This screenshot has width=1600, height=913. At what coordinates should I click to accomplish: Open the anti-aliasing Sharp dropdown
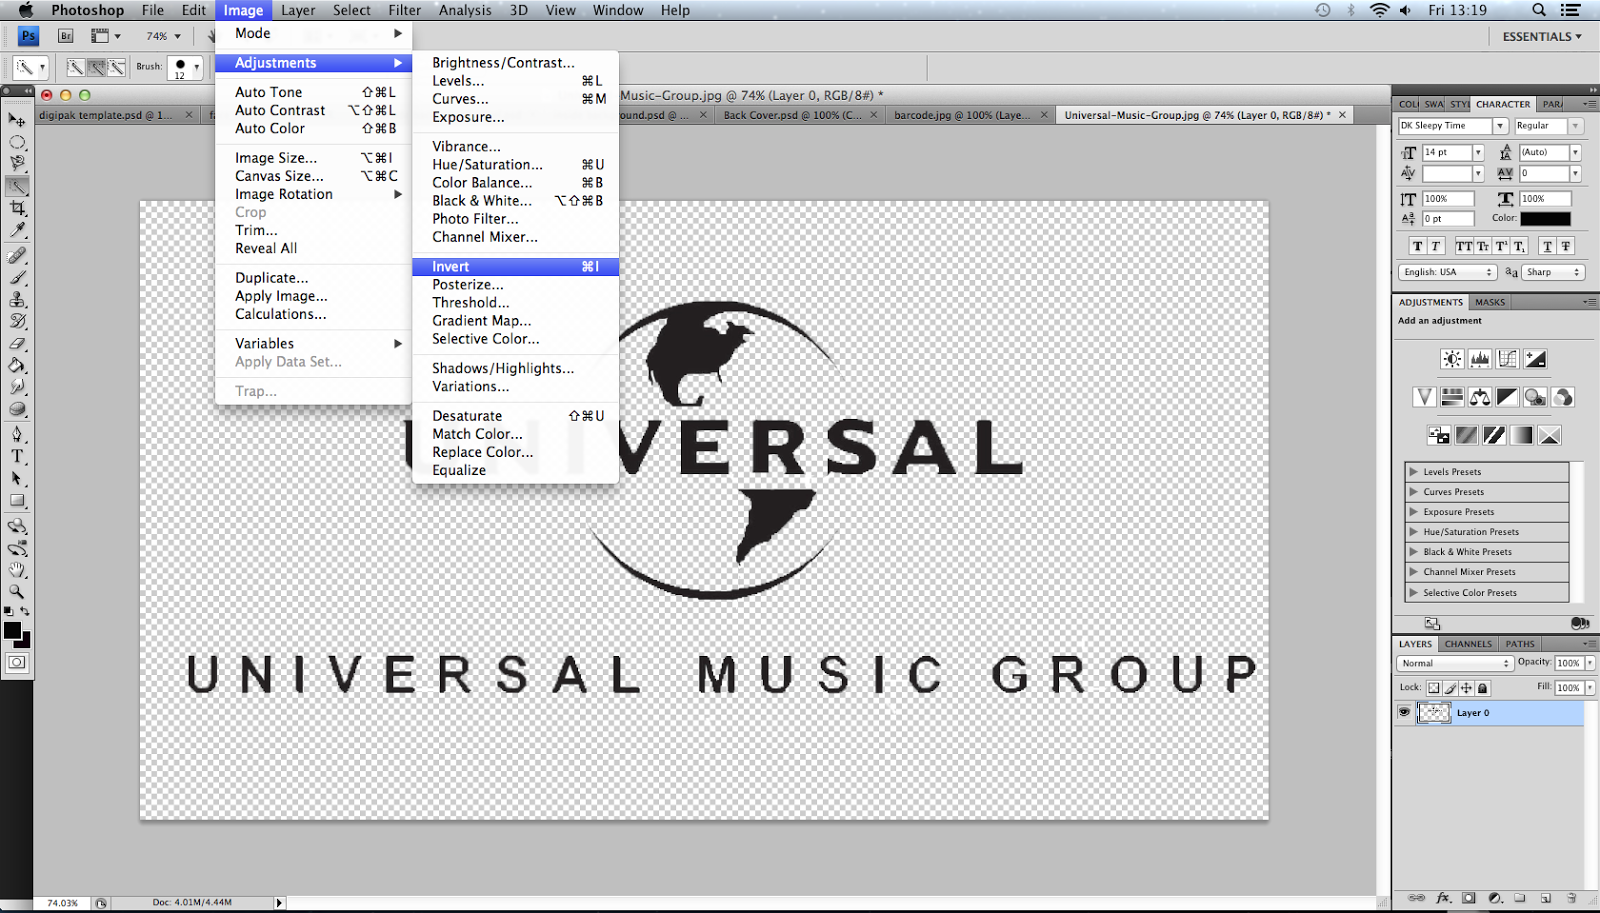pos(1553,272)
